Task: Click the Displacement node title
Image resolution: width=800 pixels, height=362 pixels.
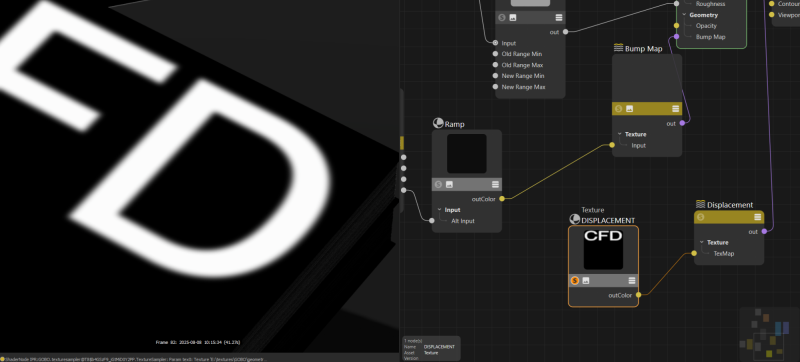Action: coord(730,204)
